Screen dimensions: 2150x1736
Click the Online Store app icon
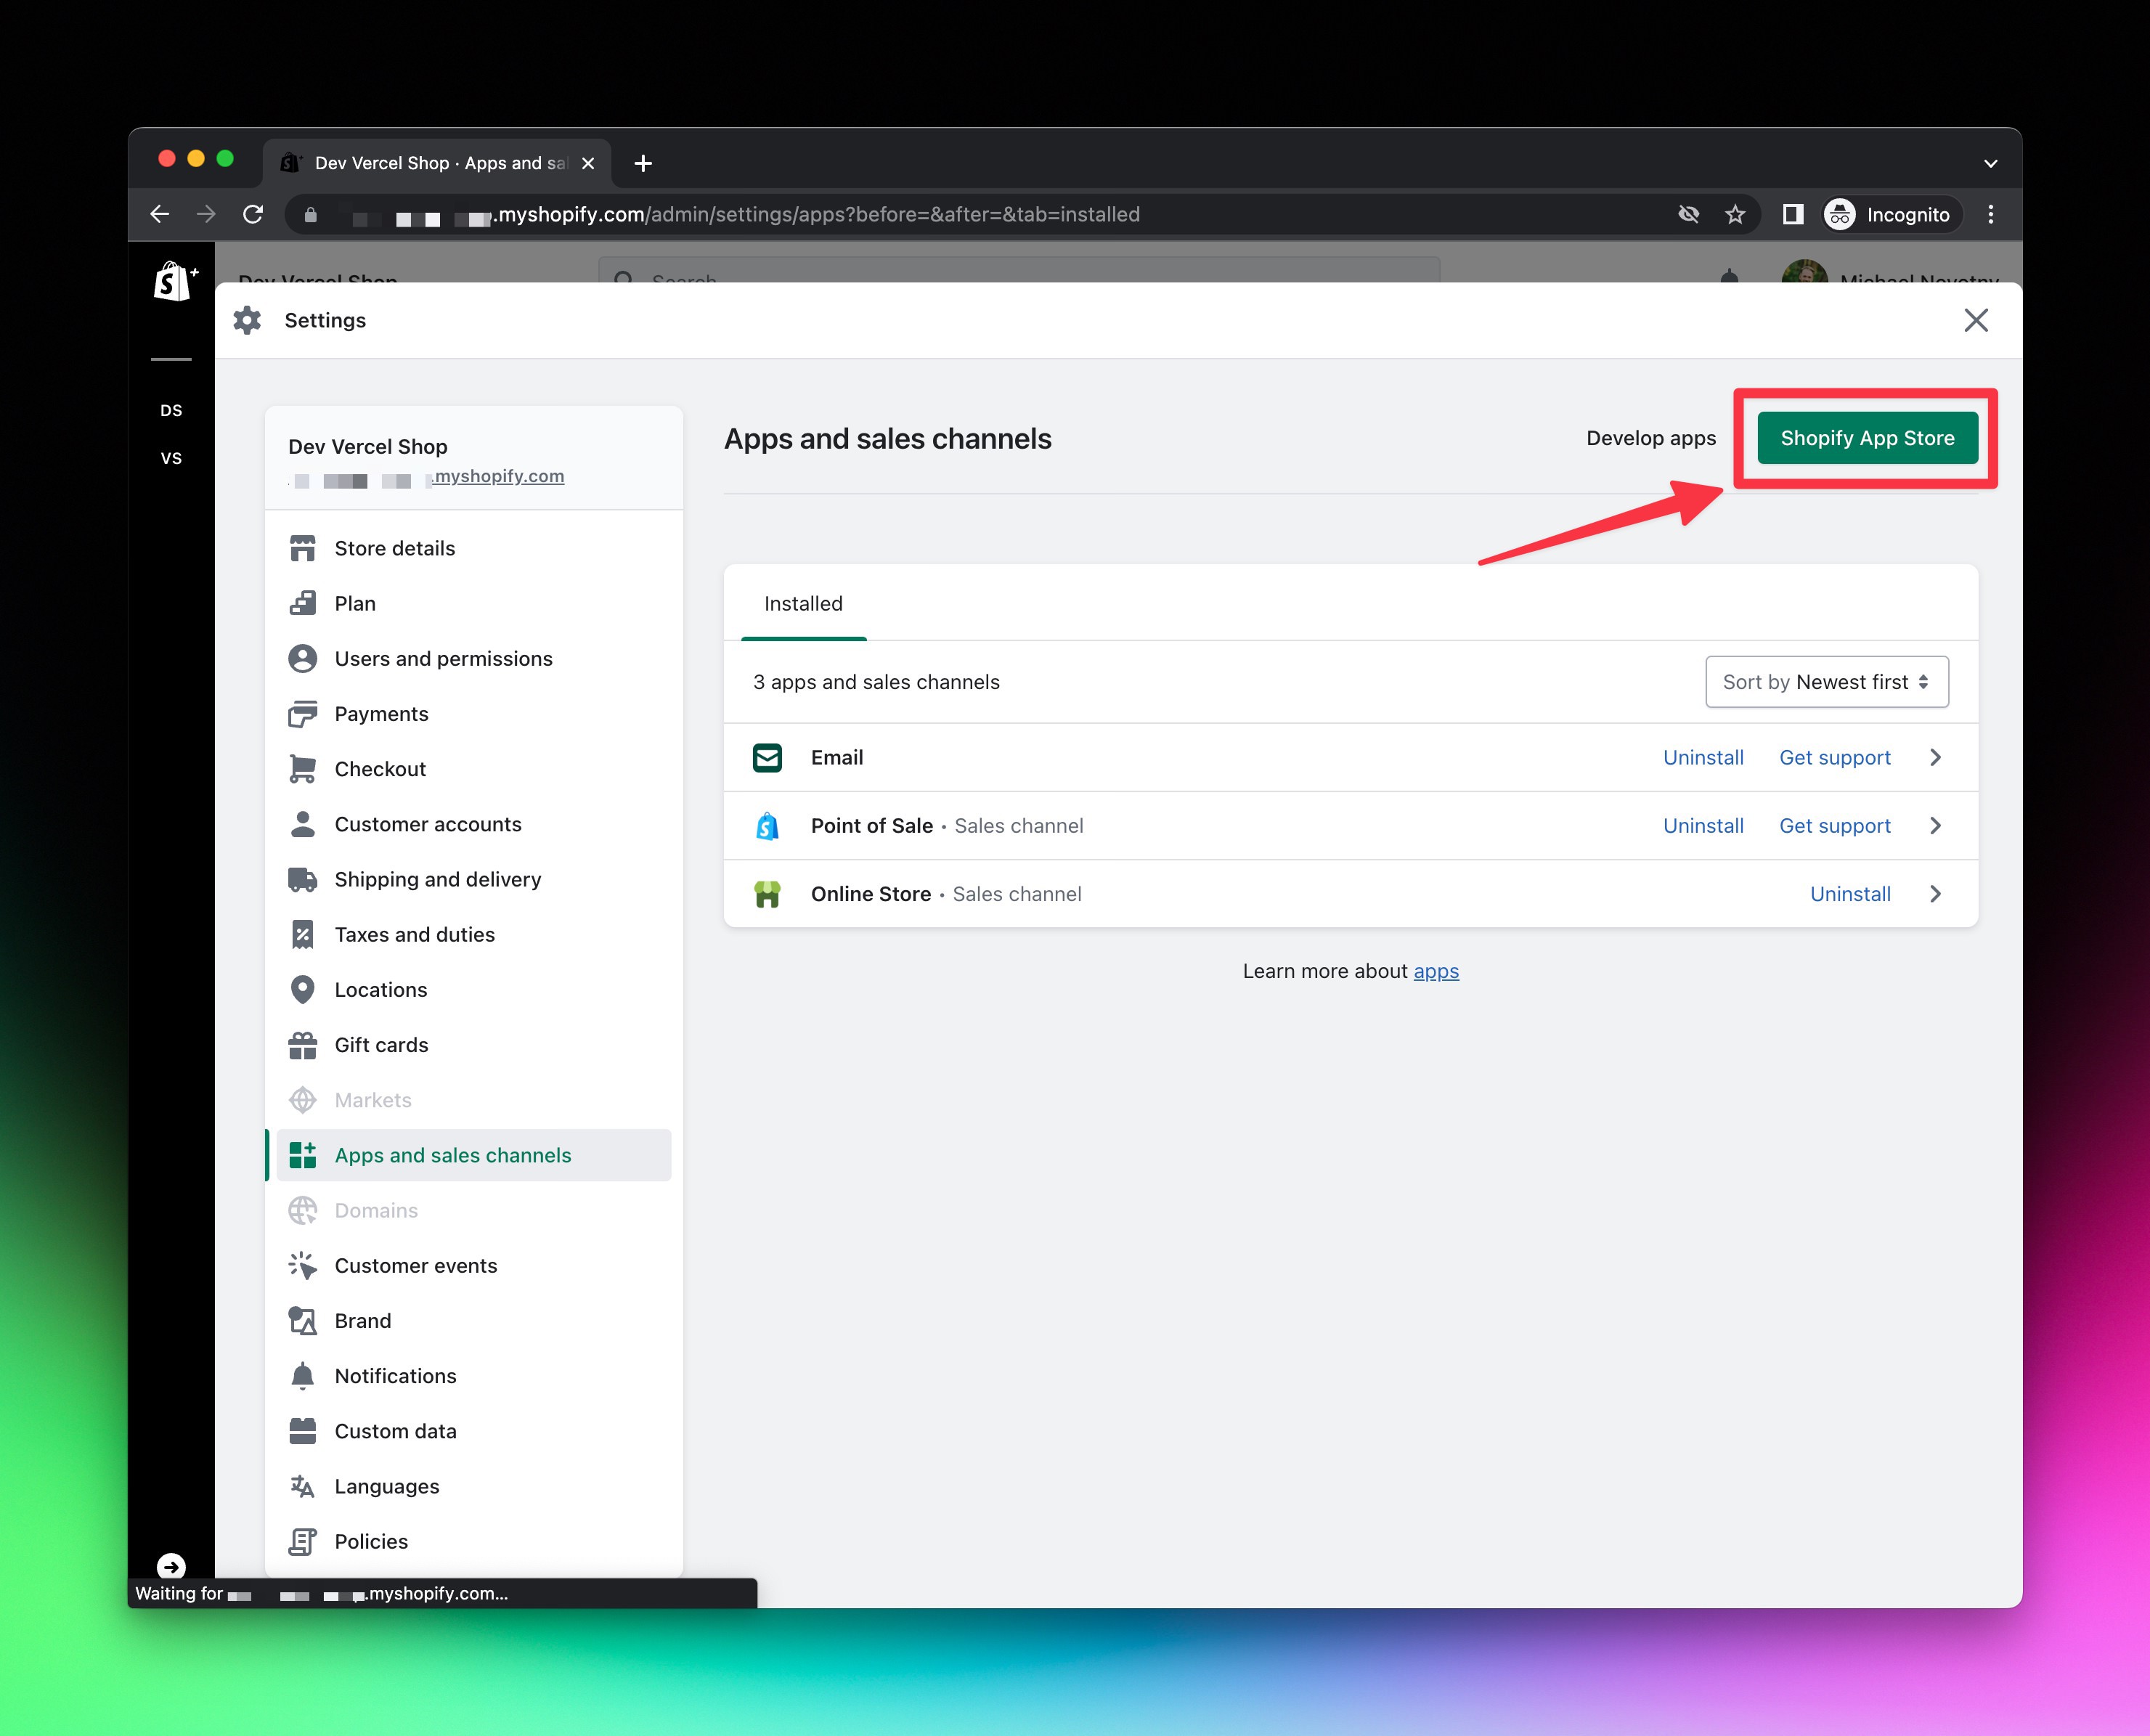coord(767,894)
